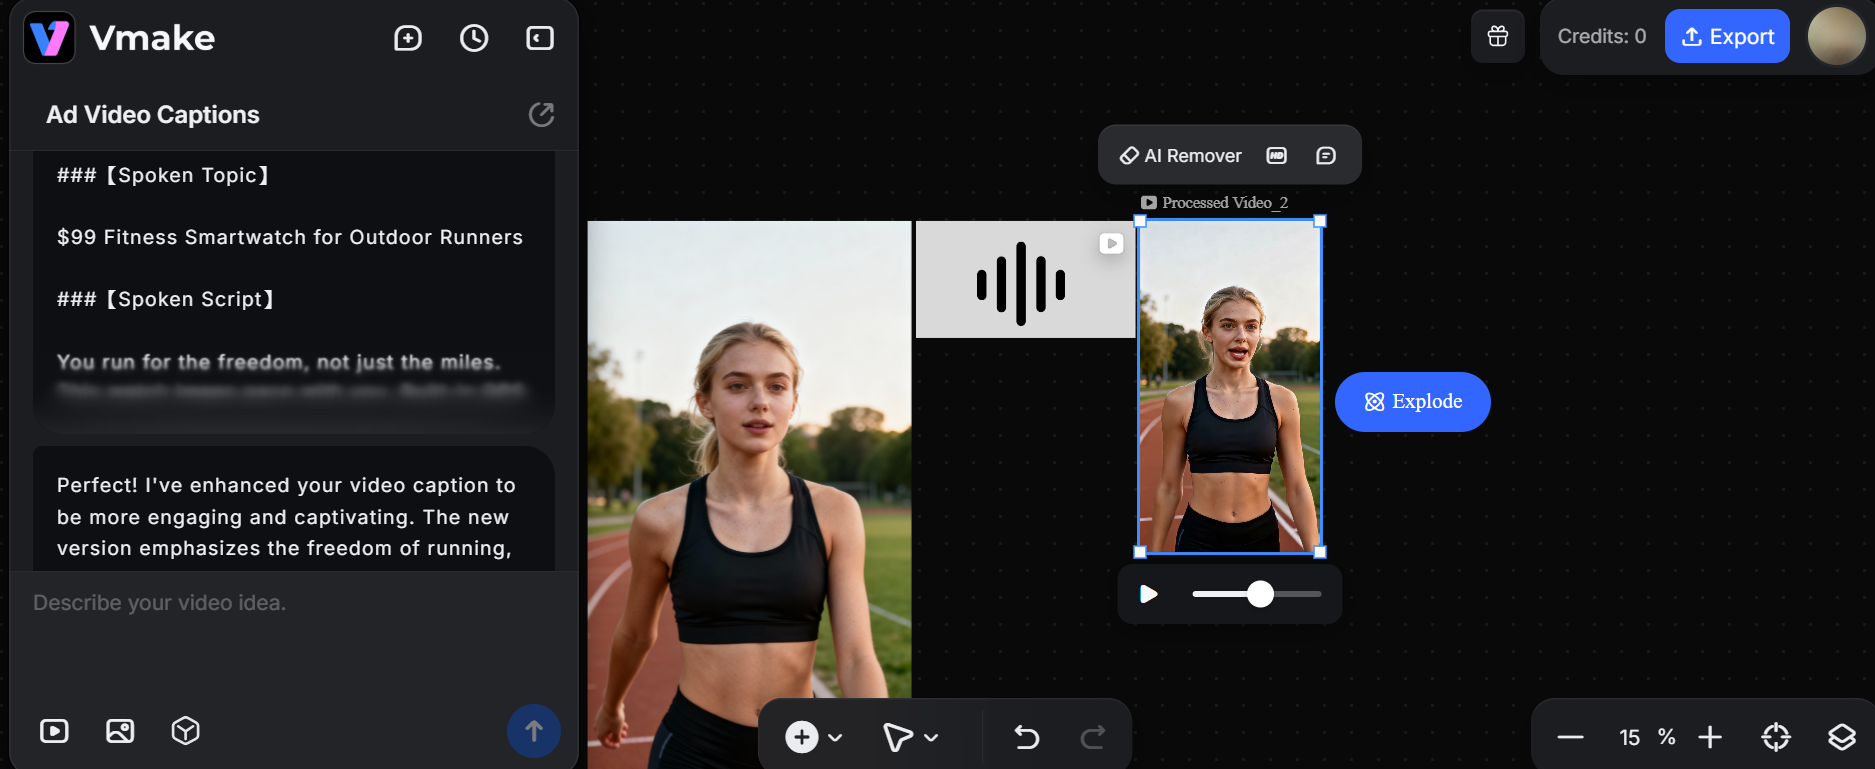Screen dimensions: 1875x769
Task: Expand the pointer tool dropdown arrow
Action: click(x=932, y=738)
